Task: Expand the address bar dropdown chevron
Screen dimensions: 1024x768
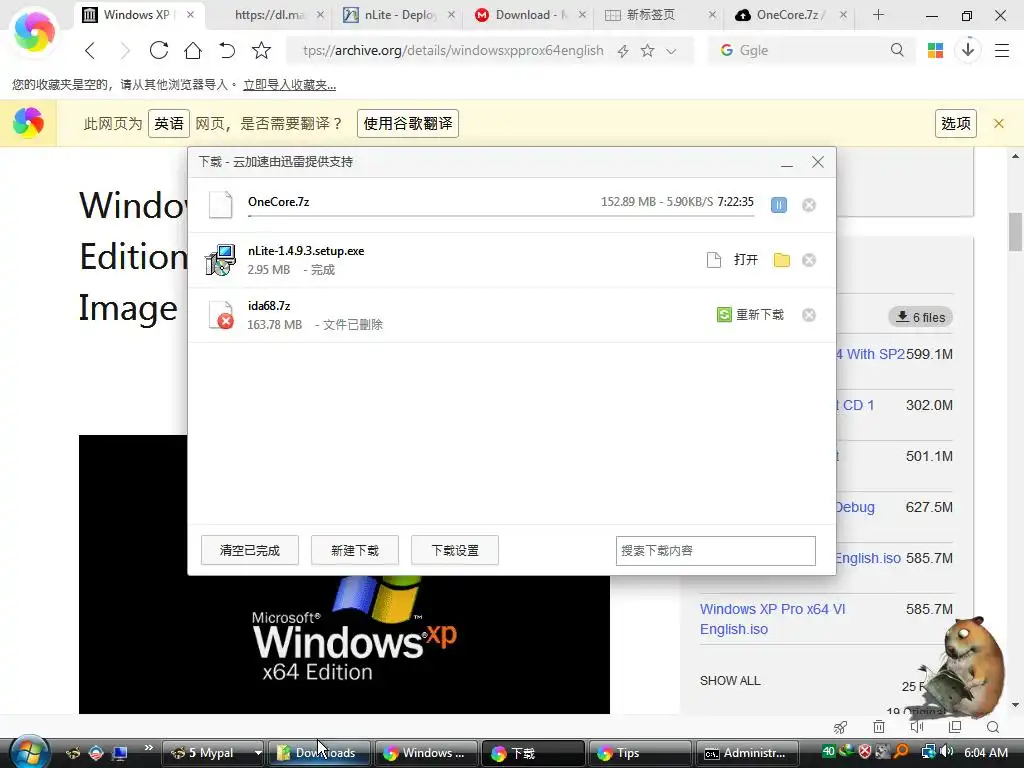Action: pos(671,51)
